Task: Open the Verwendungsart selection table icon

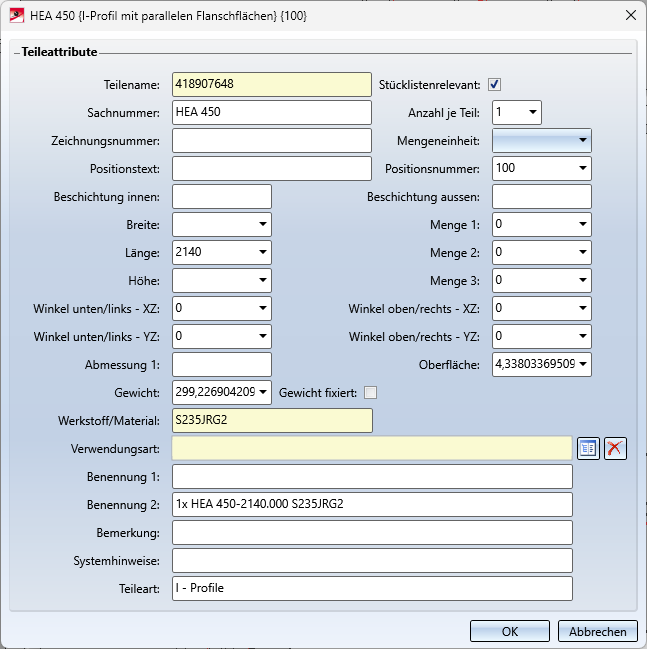Action: (x=588, y=449)
